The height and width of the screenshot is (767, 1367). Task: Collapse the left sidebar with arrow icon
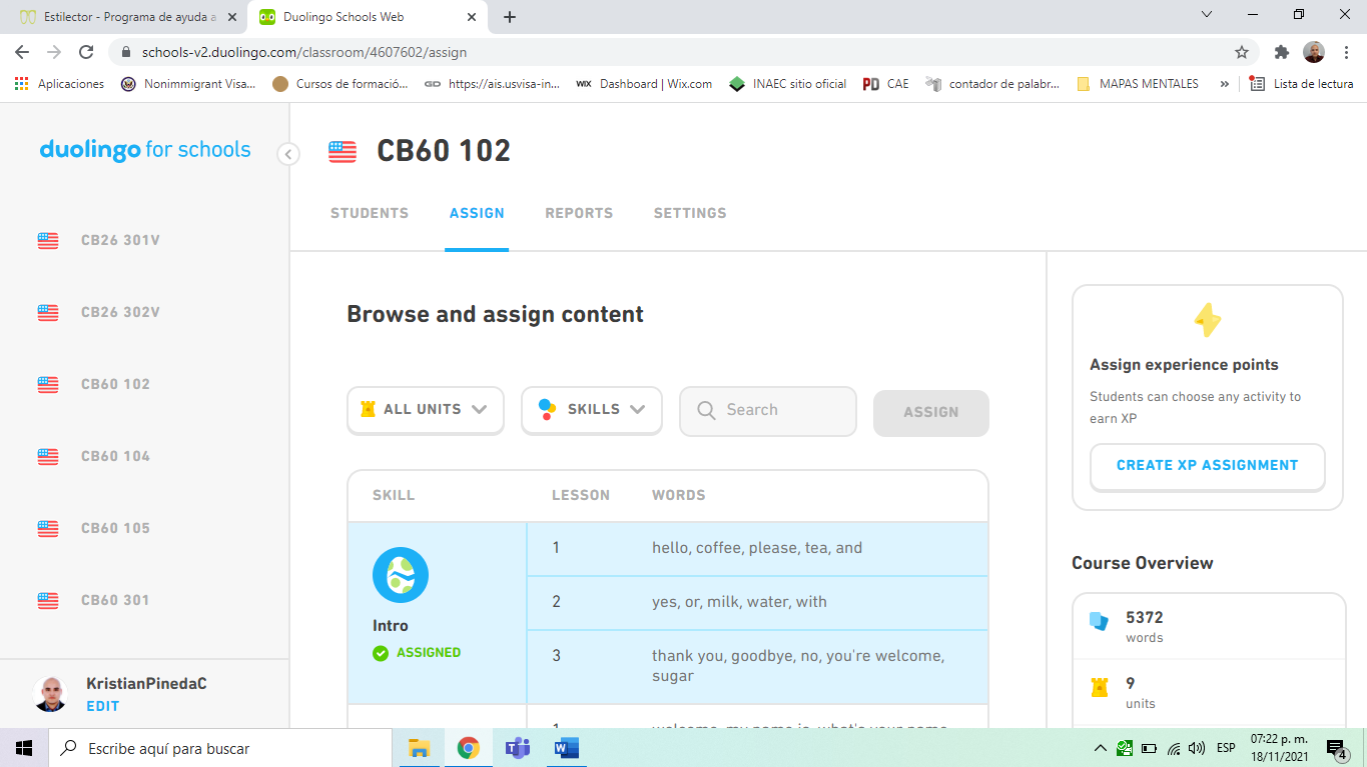(288, 154)
